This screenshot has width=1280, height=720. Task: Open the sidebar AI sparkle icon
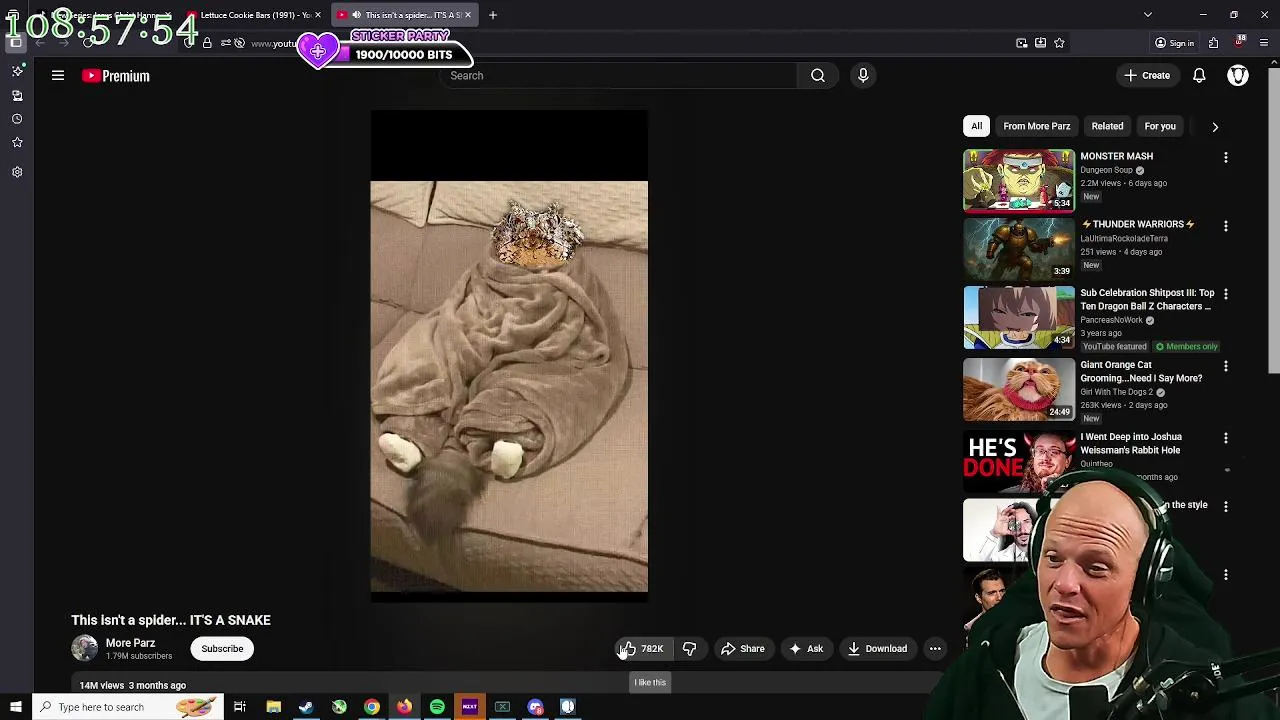[x=17, y=71]
